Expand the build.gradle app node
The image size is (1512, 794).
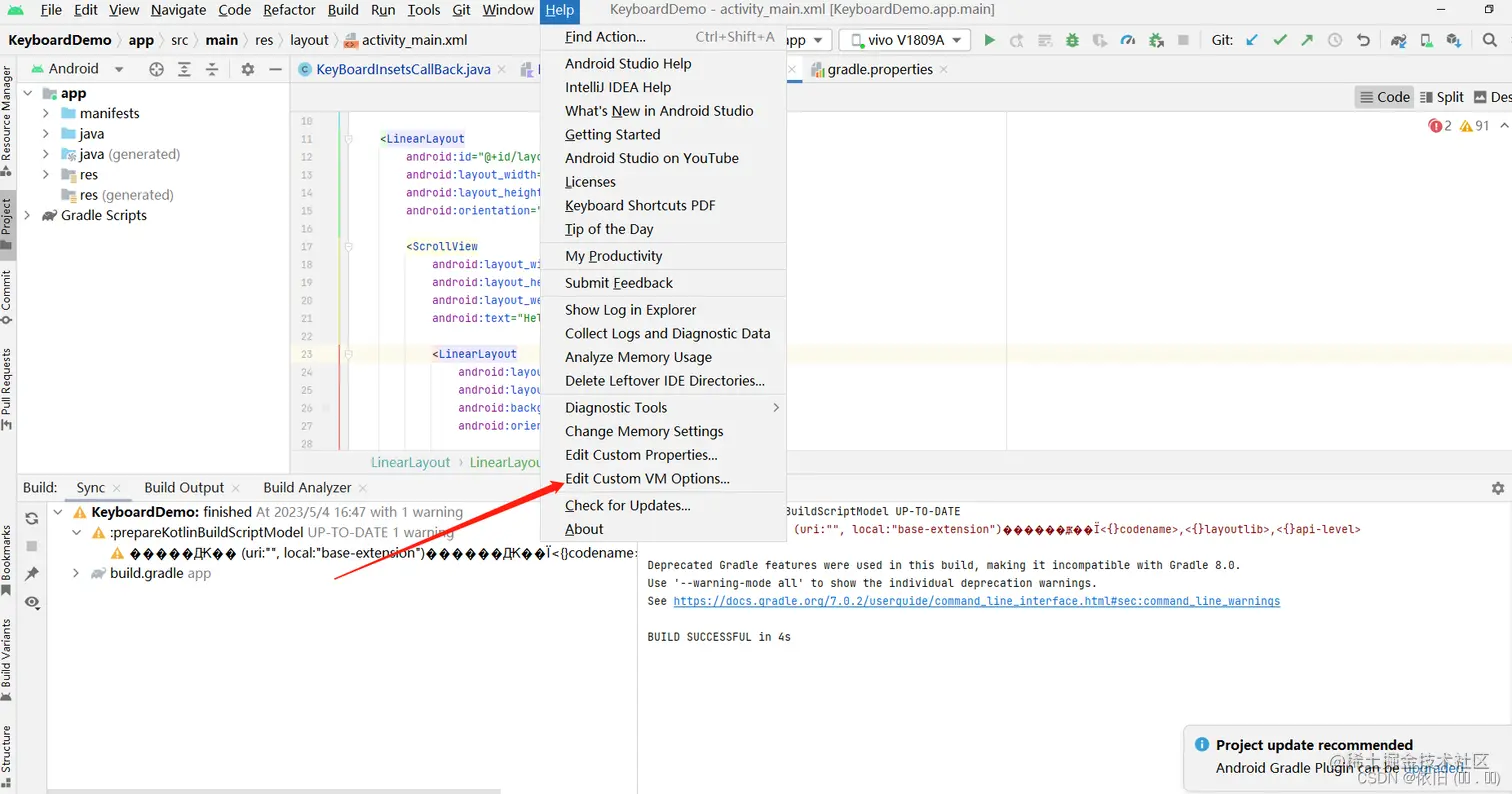(x=77, y=573)
